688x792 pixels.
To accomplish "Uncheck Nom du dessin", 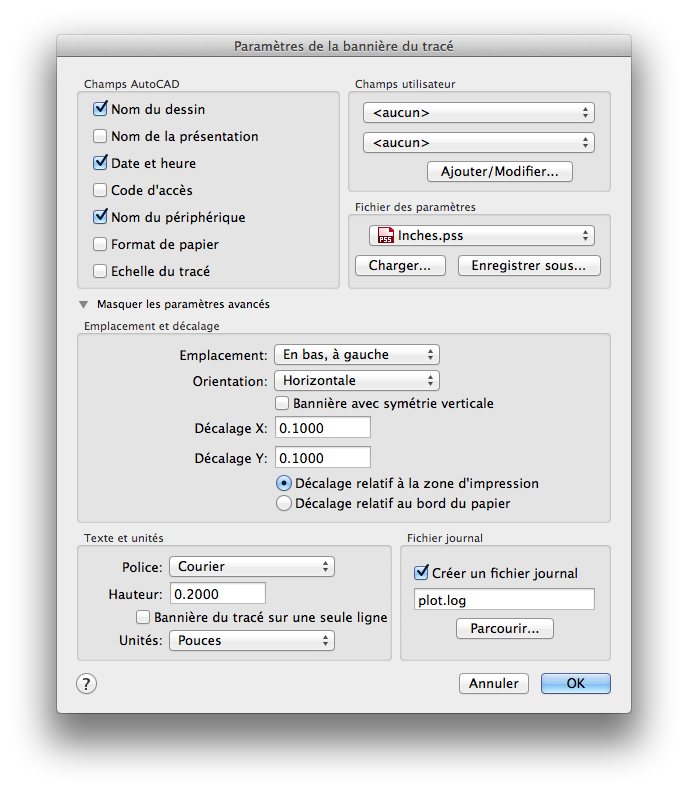I will coord(100,109).
